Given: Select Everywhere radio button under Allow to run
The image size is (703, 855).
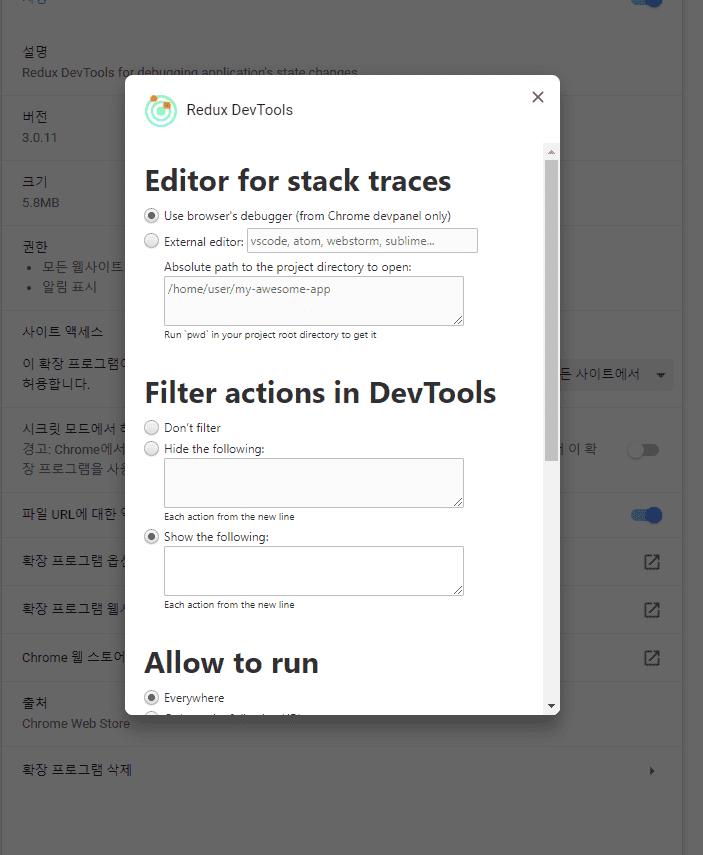Looking at the screenshot, I should tap(152, 697).
